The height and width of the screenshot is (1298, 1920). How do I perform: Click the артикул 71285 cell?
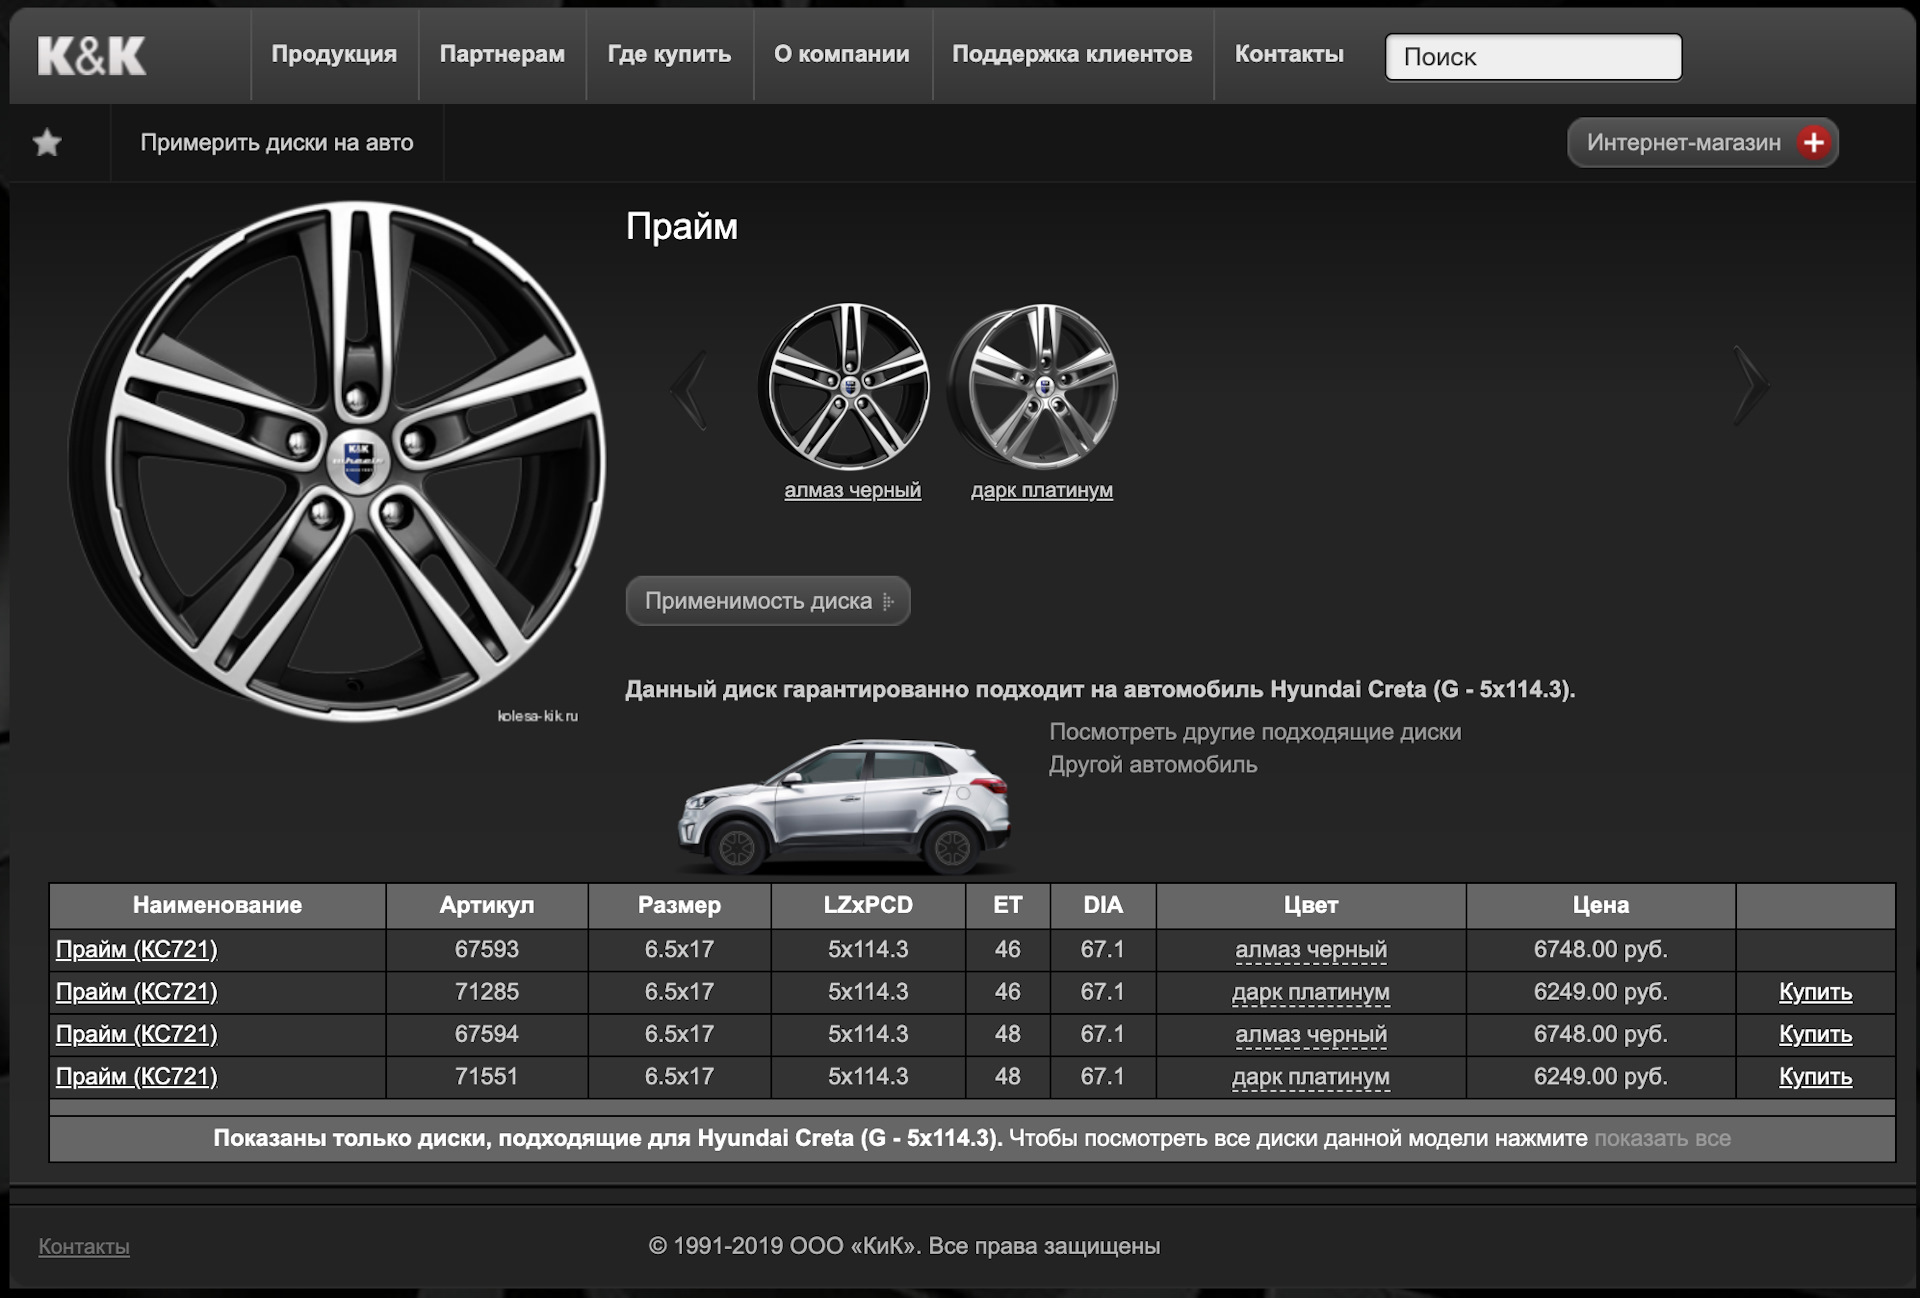[x=487, y=992]
